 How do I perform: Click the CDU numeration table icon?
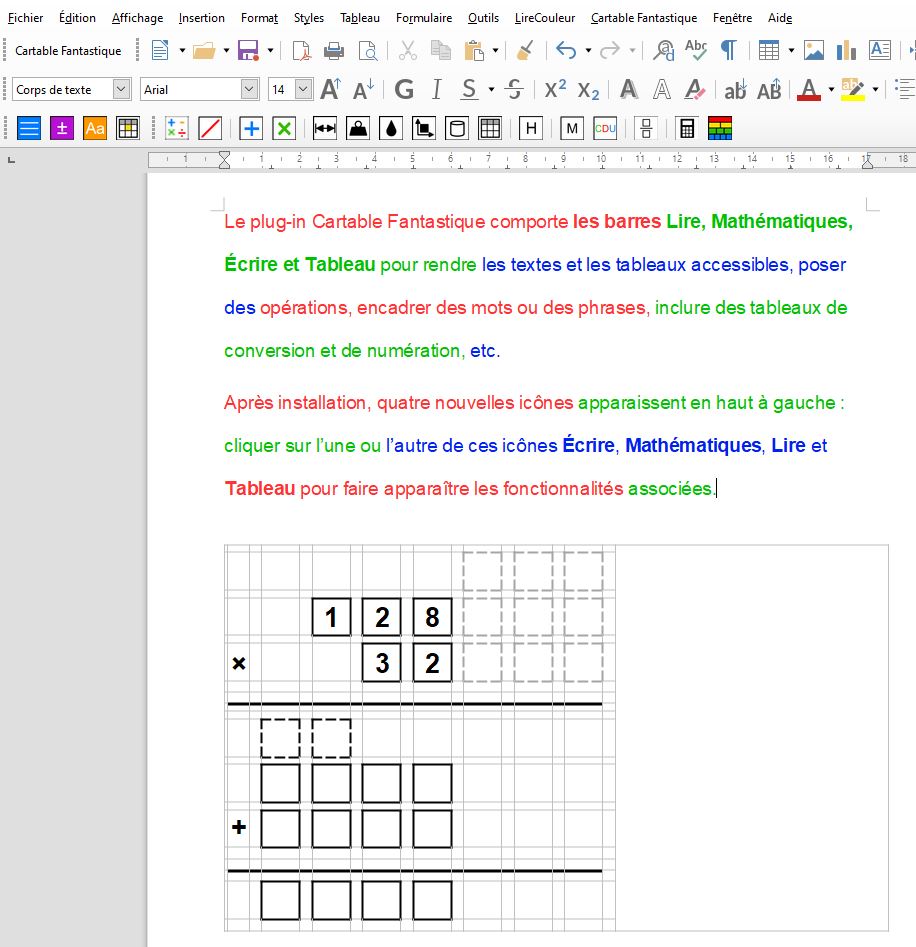coord(605,129)
